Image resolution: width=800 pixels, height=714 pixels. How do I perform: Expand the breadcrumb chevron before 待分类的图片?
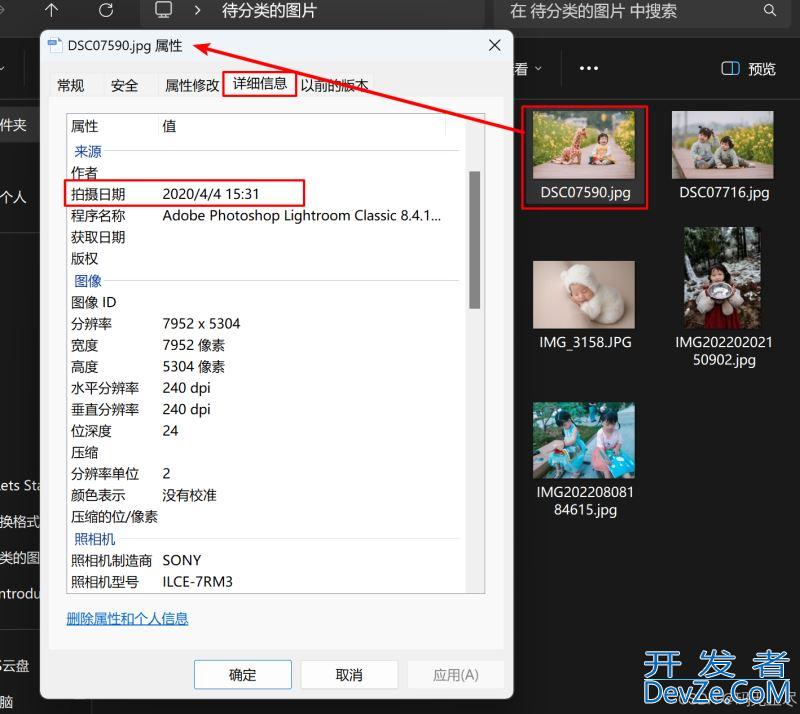click(197, 10)
